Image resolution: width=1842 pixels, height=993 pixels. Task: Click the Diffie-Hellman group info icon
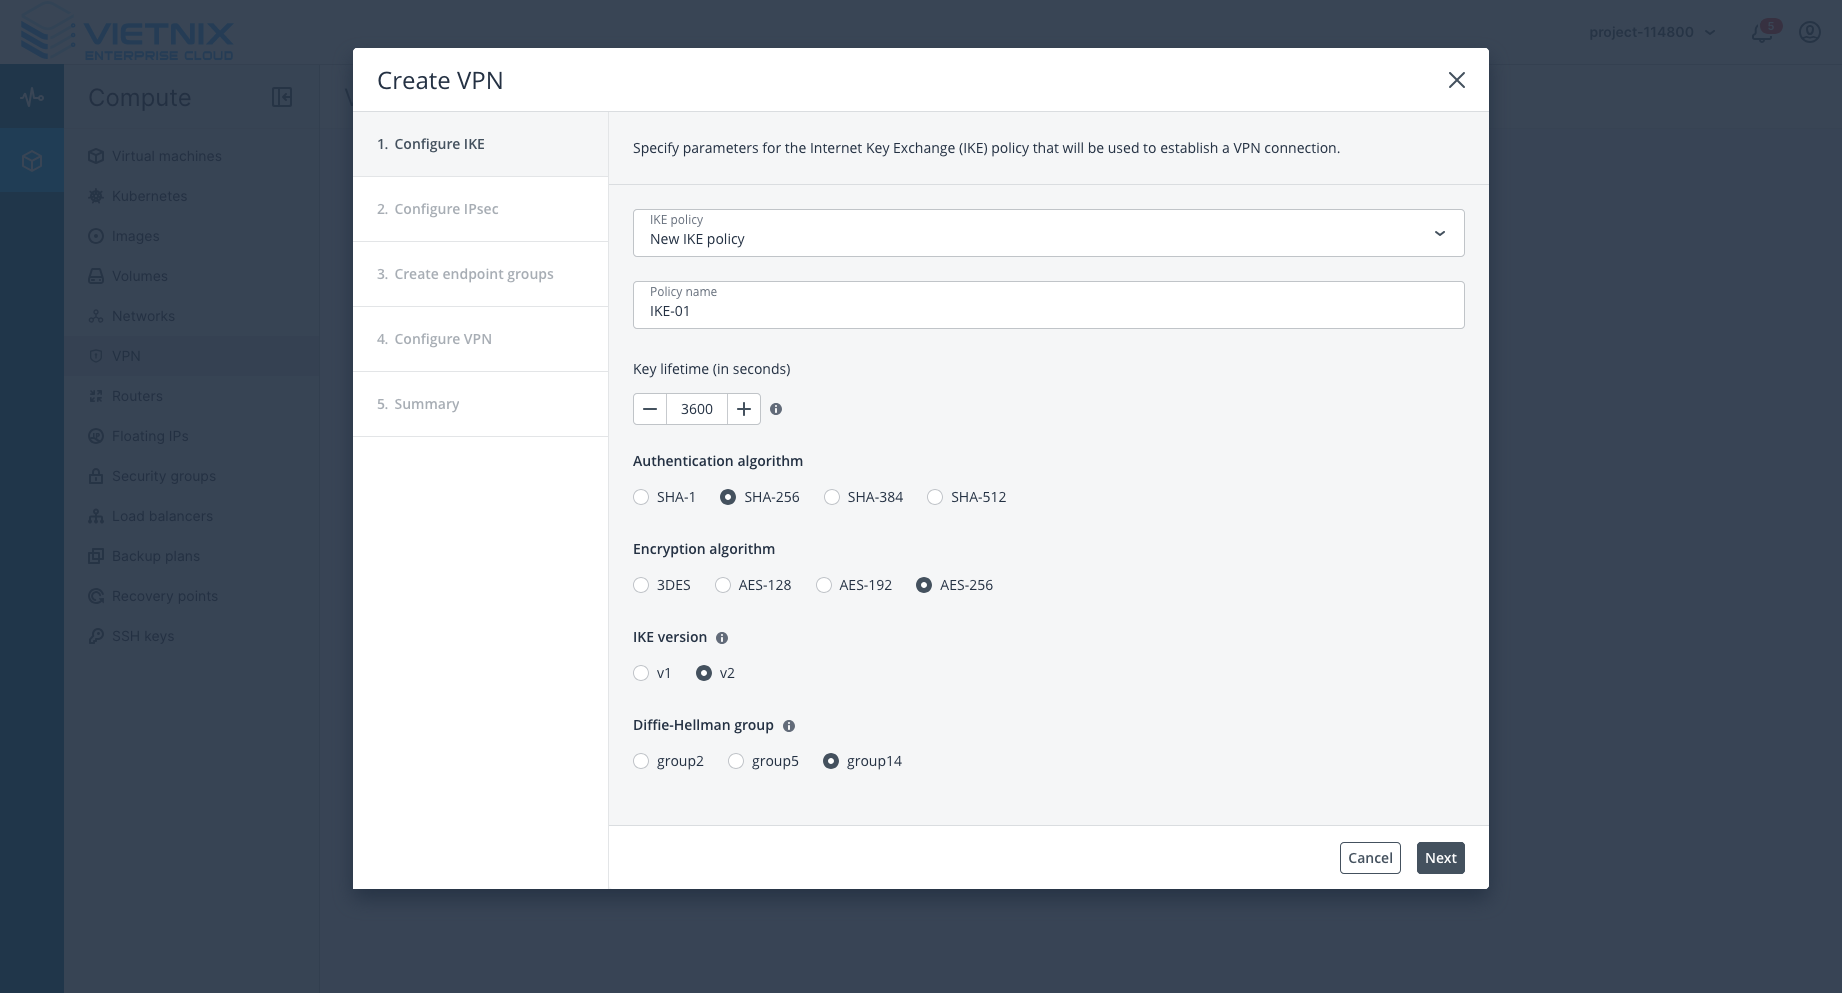point(789,726)
